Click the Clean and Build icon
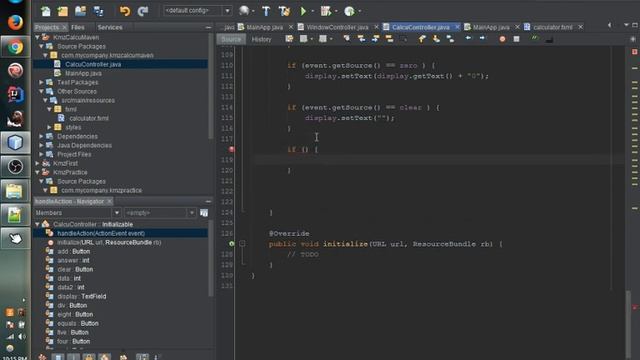This screenshot has height=360, width=640. tap(284, 11)
